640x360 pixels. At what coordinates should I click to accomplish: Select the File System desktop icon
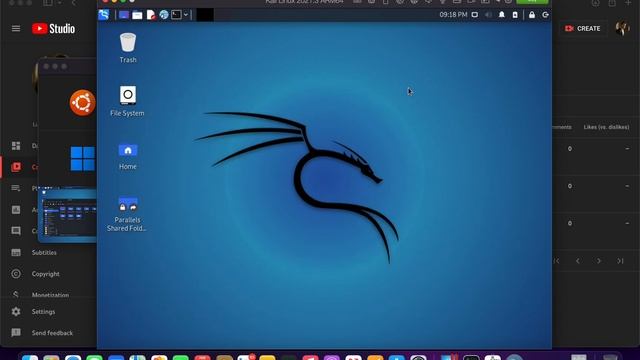(127, 101)
